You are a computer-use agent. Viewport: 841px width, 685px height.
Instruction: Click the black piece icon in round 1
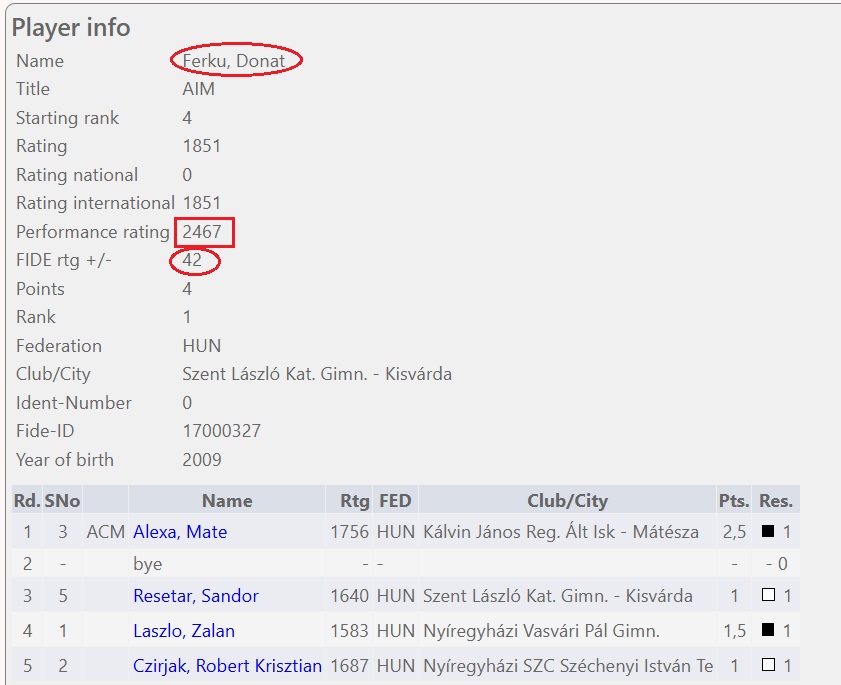768,532
